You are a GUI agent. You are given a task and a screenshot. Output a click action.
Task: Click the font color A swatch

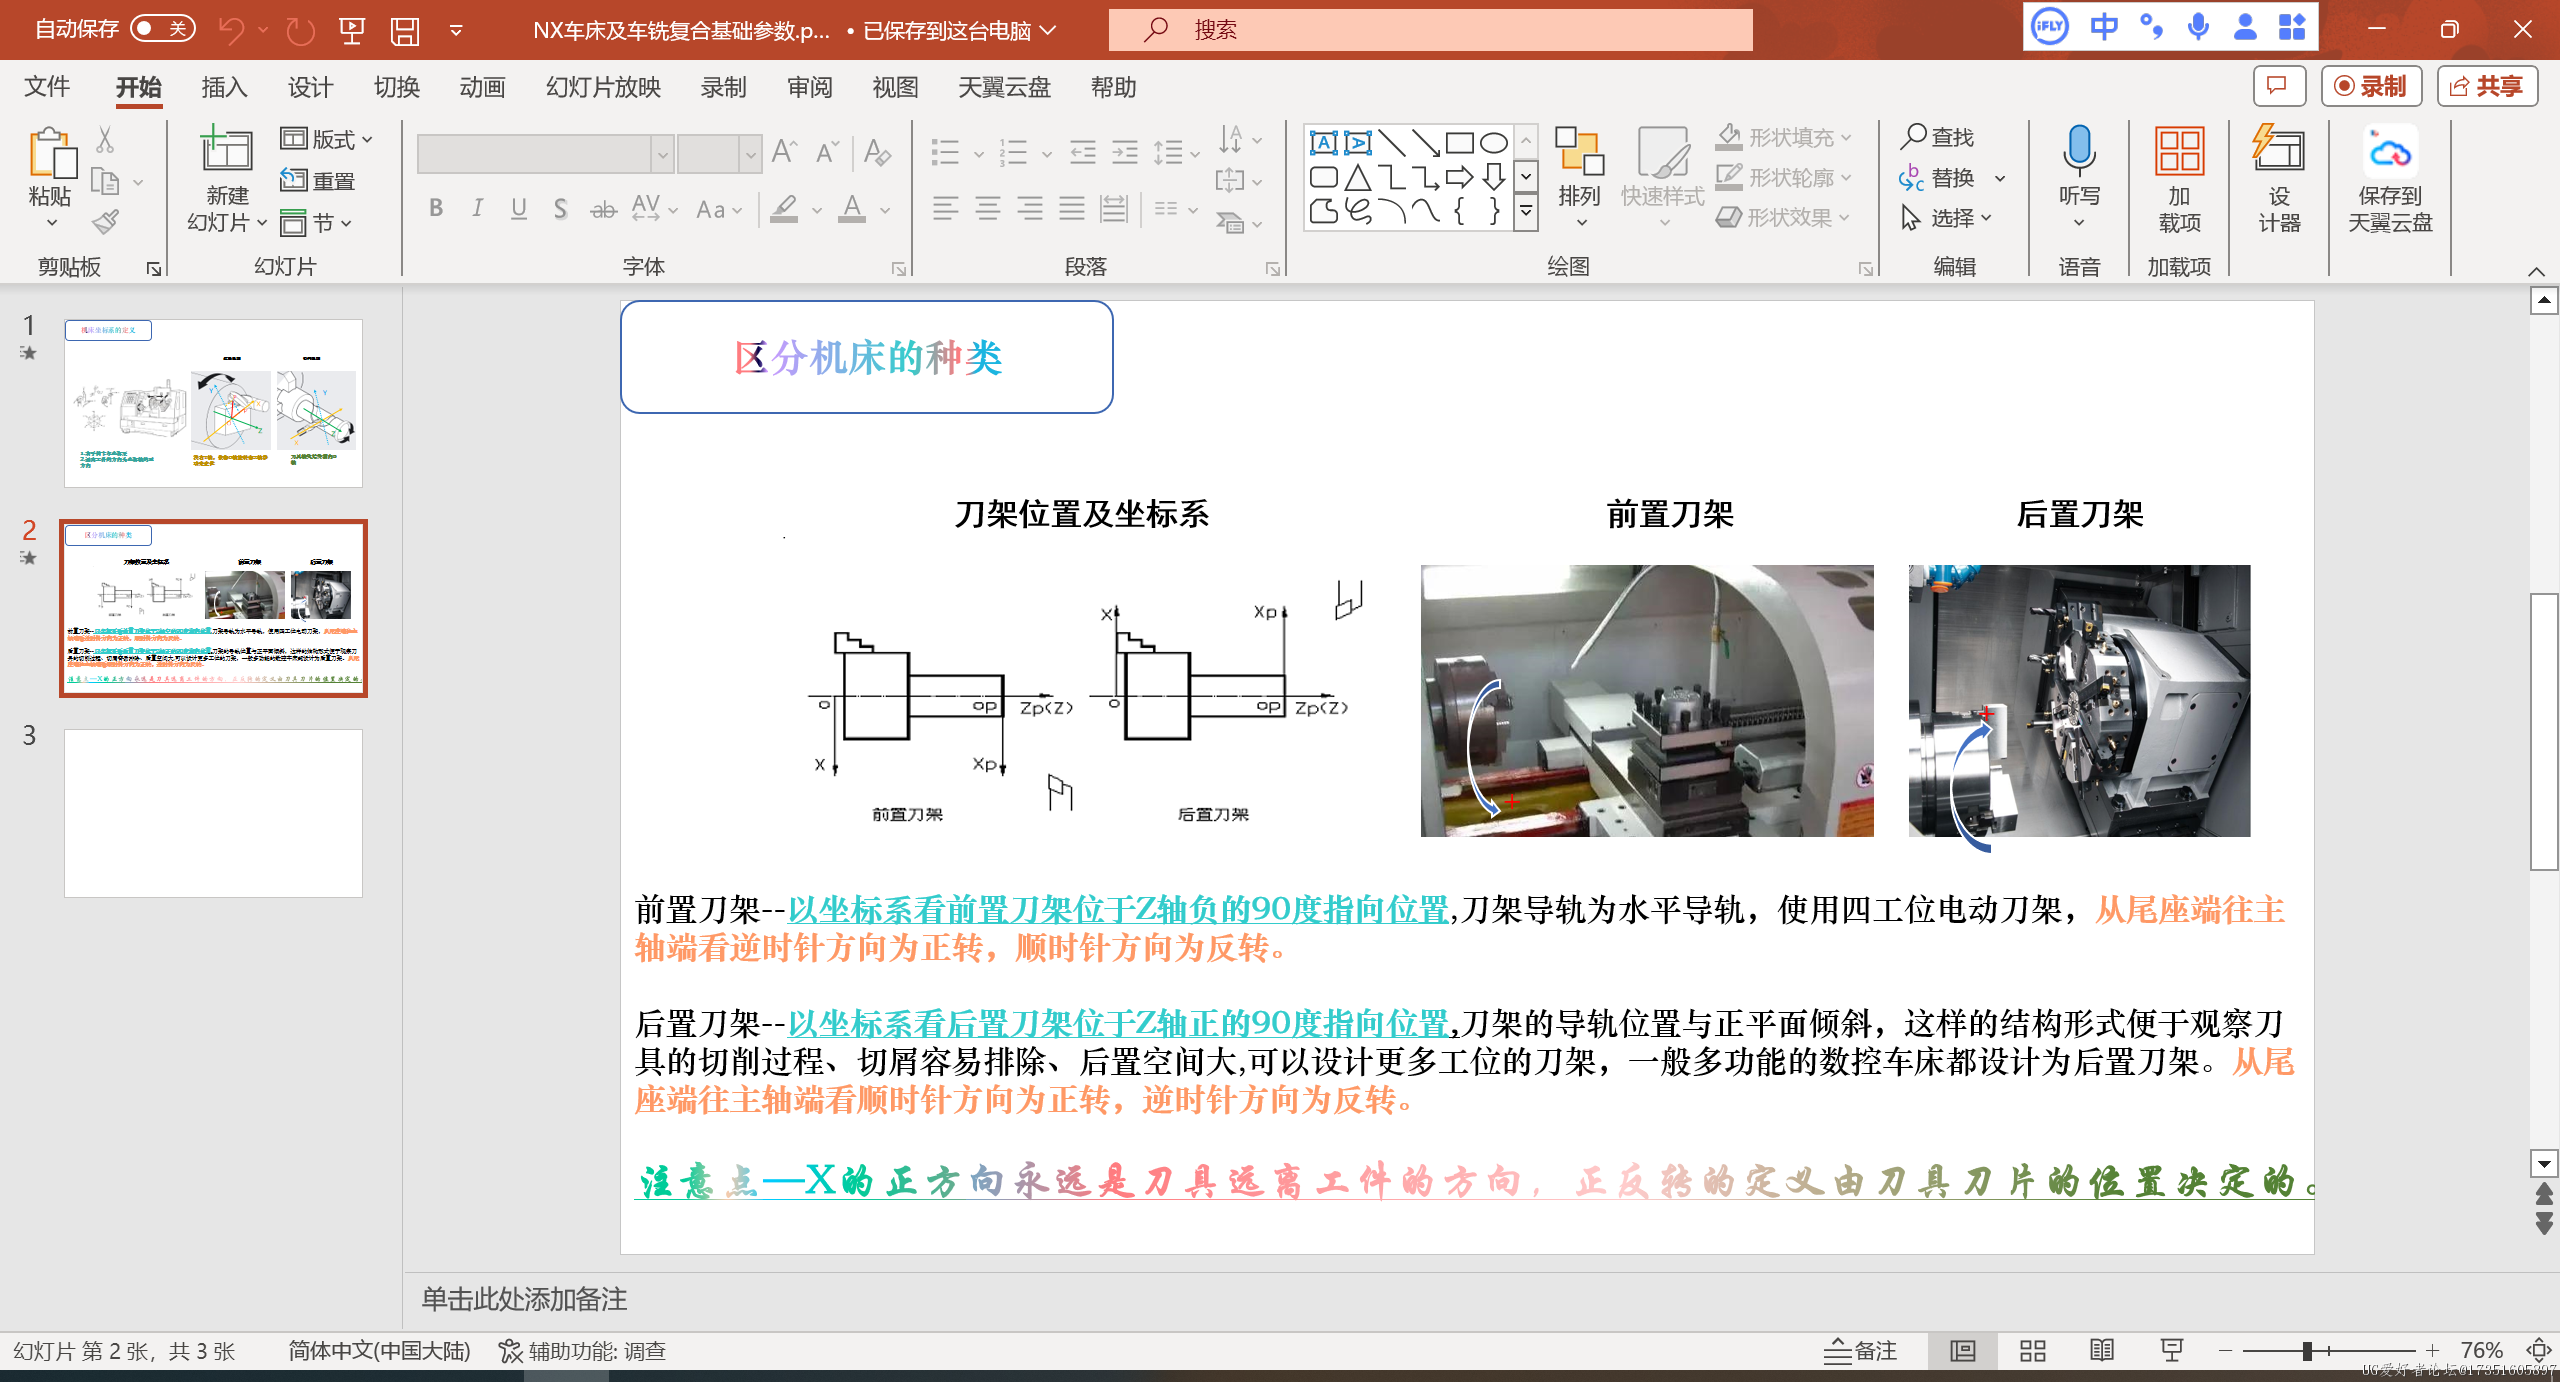[x=852, y=209]
